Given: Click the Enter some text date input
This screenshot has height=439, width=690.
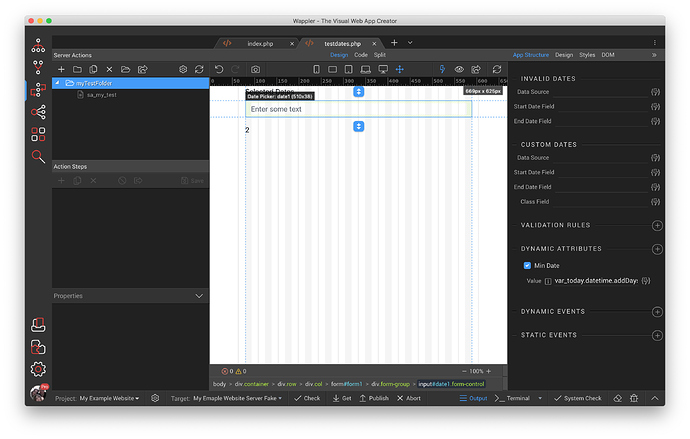Looking at the screenshot, I should tap(358, 109).
